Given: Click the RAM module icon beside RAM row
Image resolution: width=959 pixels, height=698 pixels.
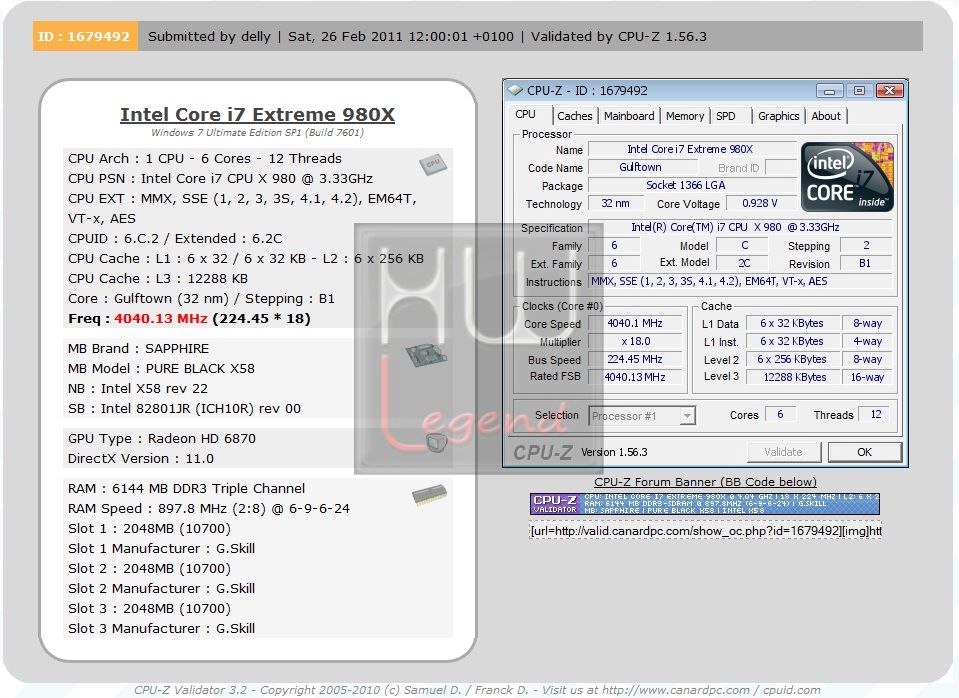Looking at the screenshot, I should point(429,494).
